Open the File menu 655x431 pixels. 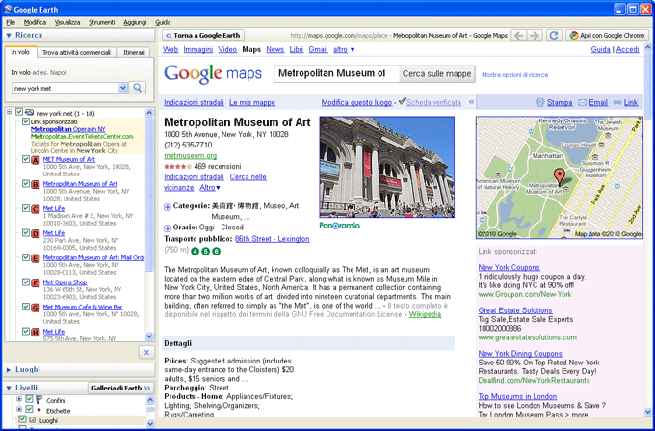[x=10, y=22]
